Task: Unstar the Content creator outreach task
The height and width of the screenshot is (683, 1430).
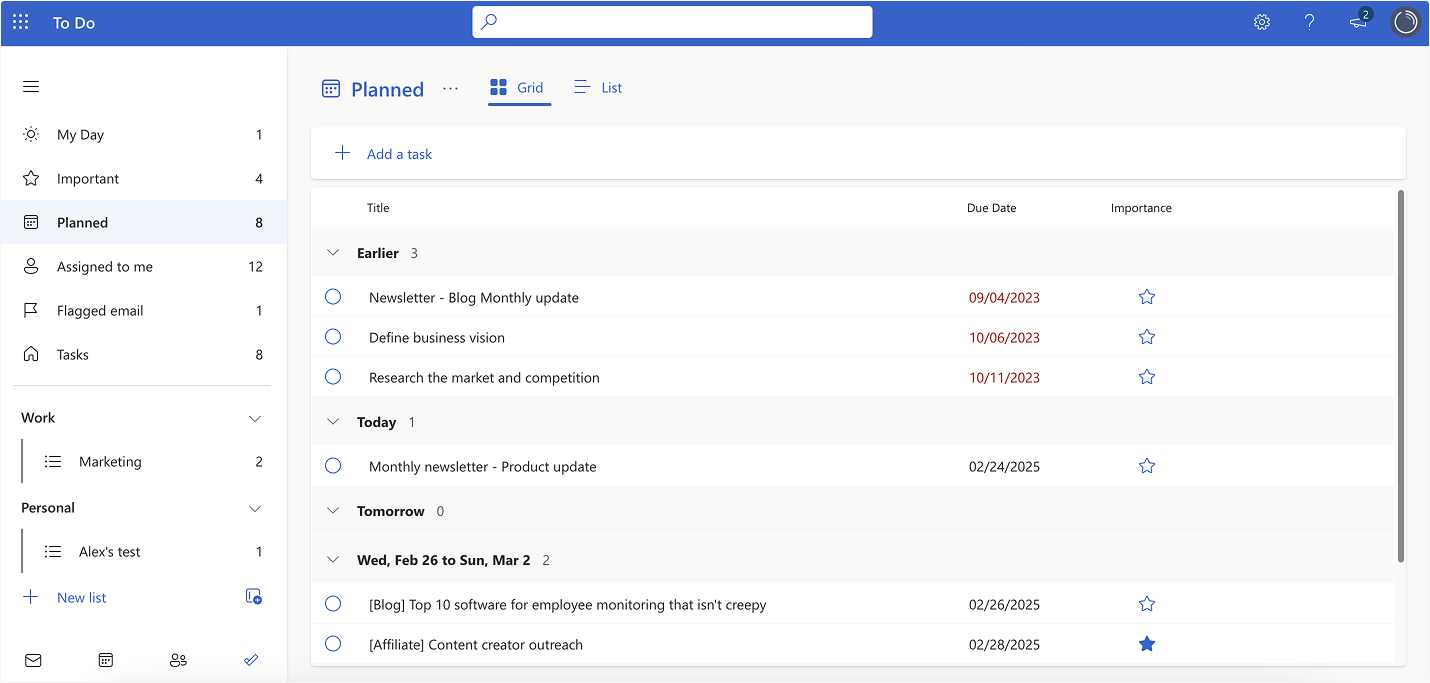Action: click(1146, 644)
